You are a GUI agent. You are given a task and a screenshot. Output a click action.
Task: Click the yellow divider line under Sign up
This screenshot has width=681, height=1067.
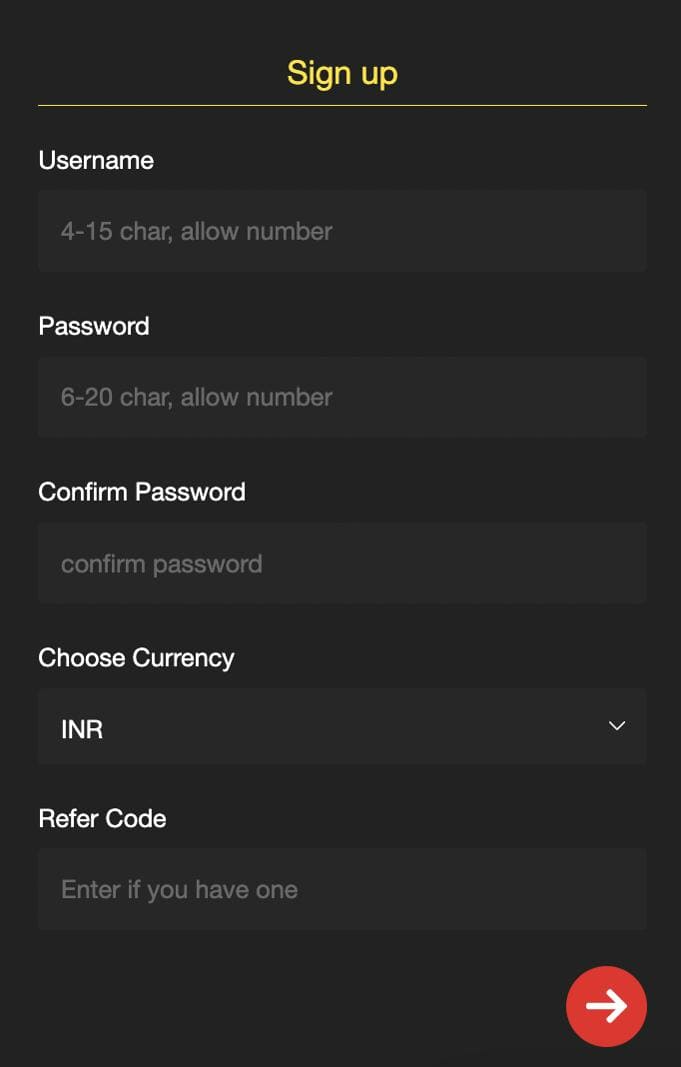(342, 105)
